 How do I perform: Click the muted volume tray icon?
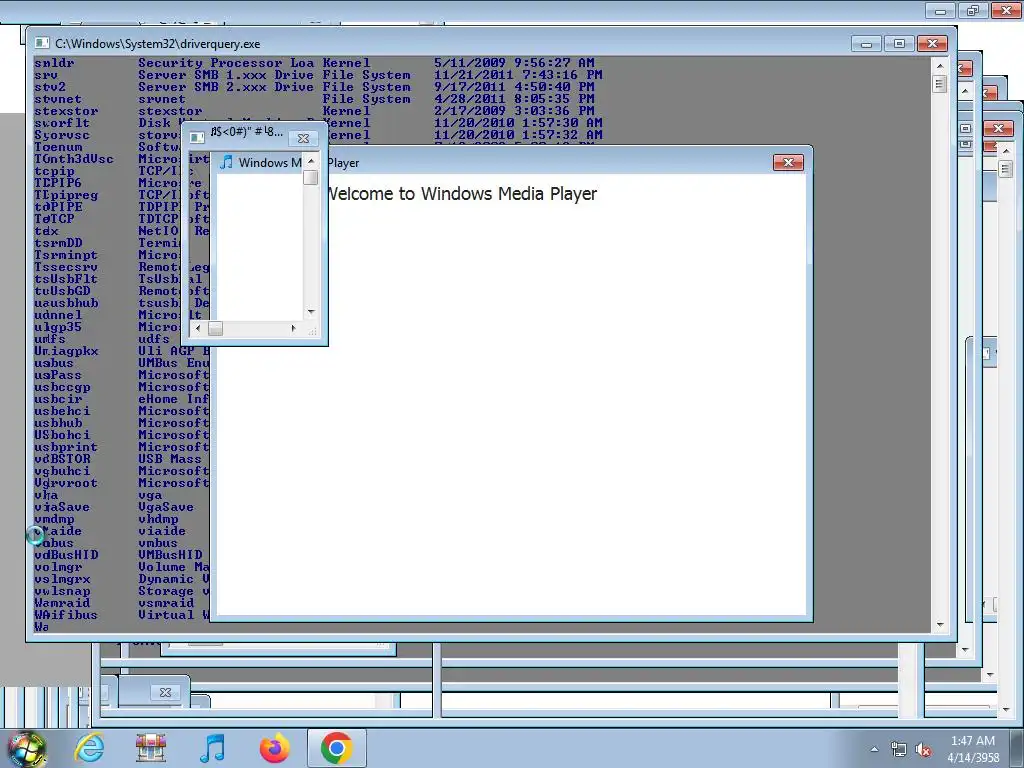click(x=923, y=749)
